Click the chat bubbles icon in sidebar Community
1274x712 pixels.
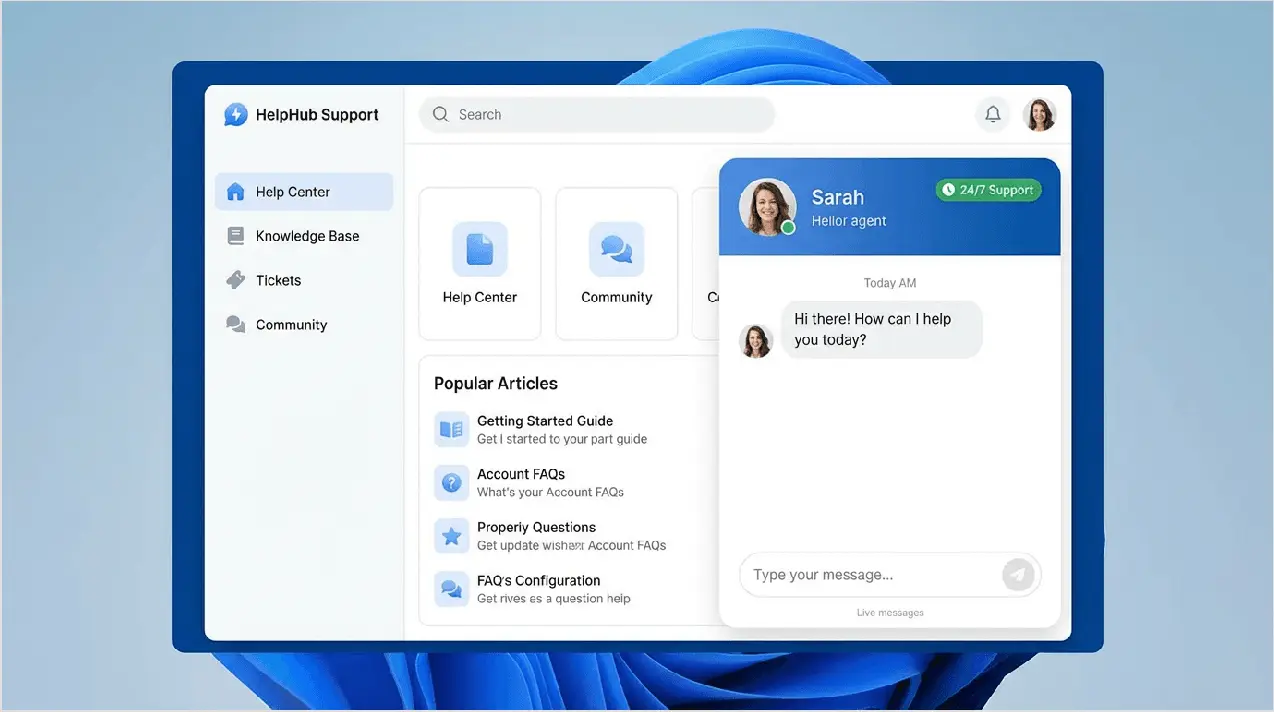[x=235, y=325]
